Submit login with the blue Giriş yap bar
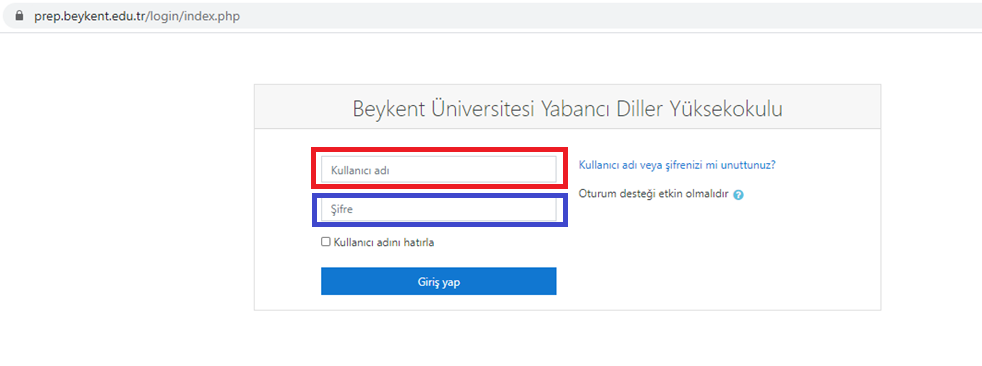Image resolution: width=982 pixels, height=366 pixels. (x=438, y=281)
